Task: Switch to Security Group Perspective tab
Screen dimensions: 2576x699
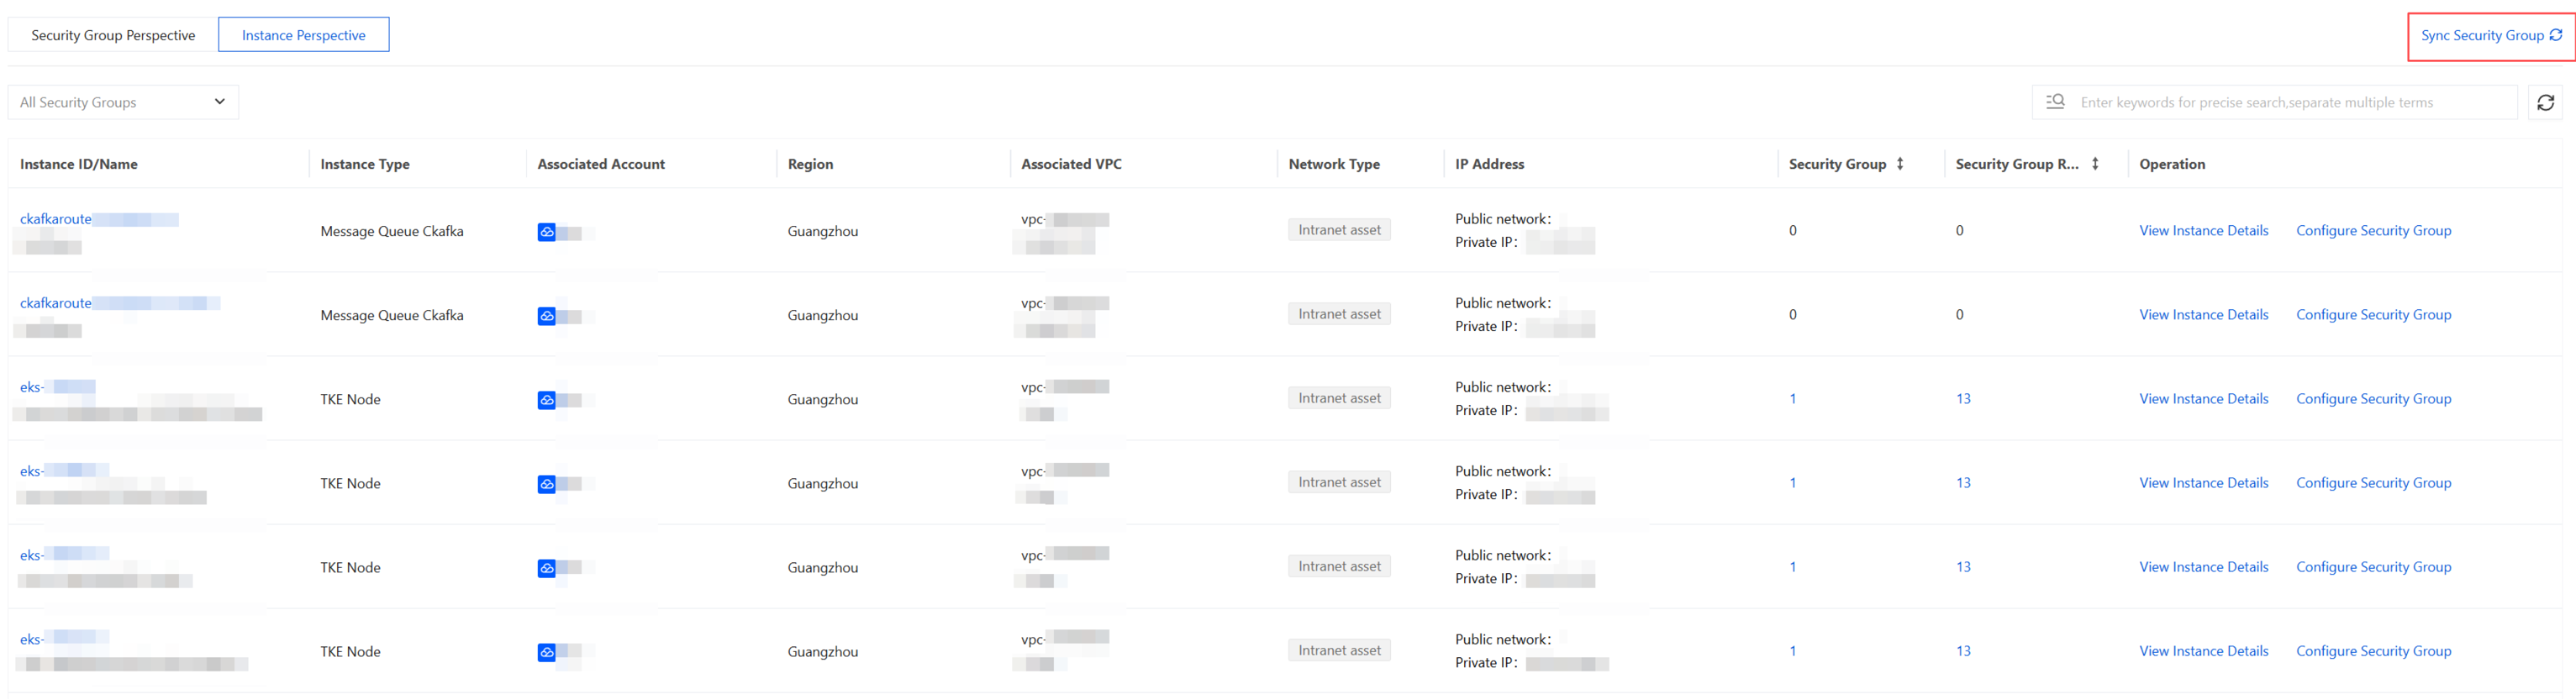Action: coord(113,35)
